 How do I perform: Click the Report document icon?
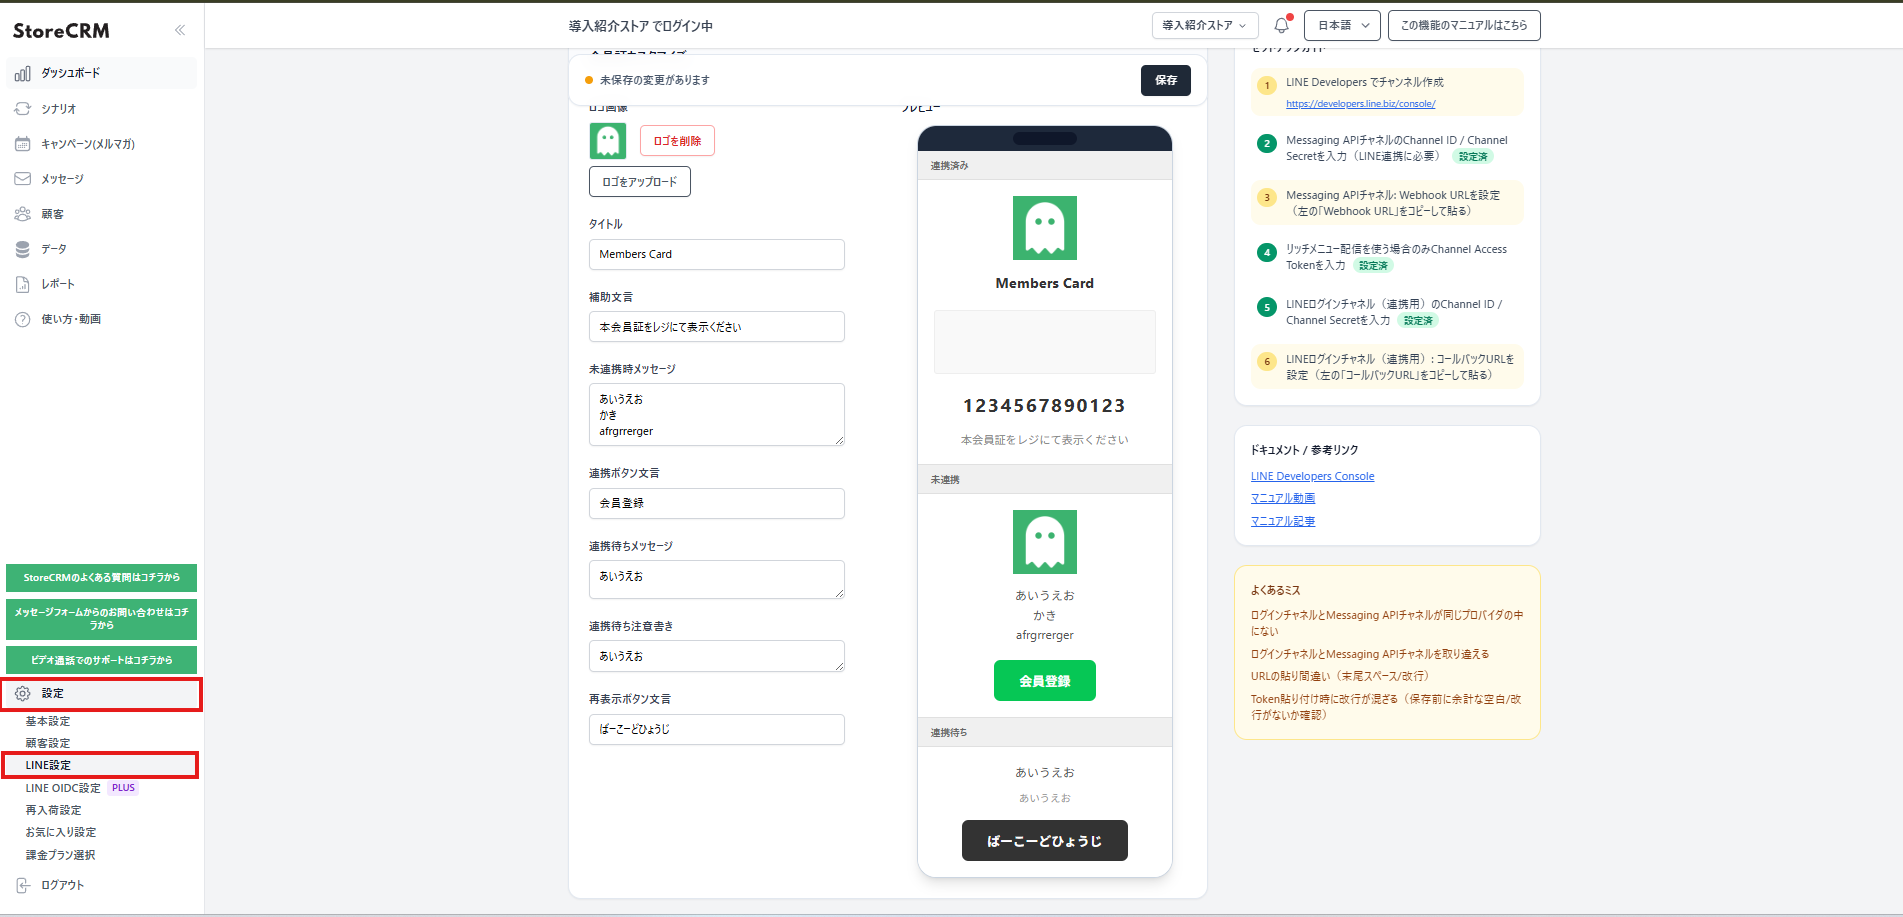coord(22,284)
